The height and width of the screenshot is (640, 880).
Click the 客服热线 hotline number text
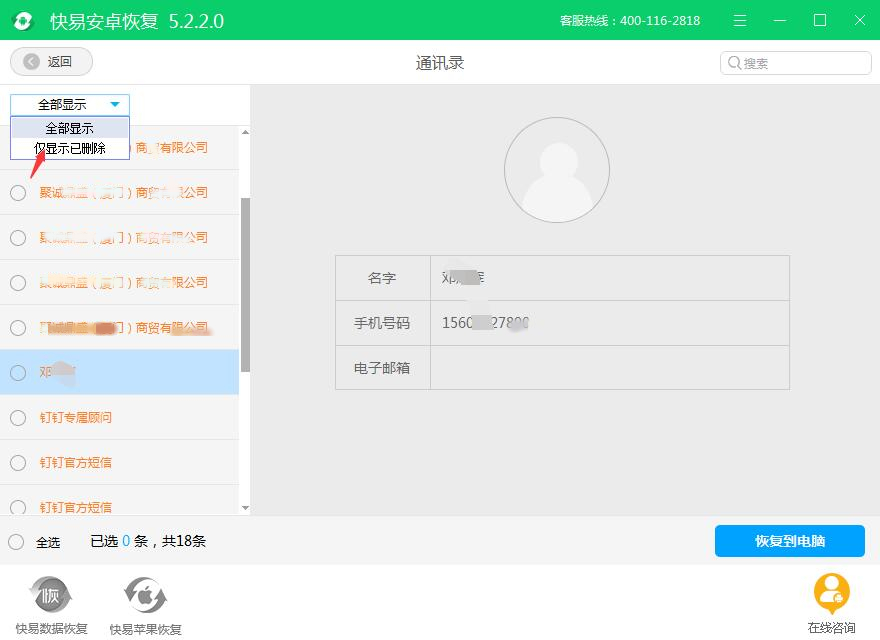tap(631, 20)
